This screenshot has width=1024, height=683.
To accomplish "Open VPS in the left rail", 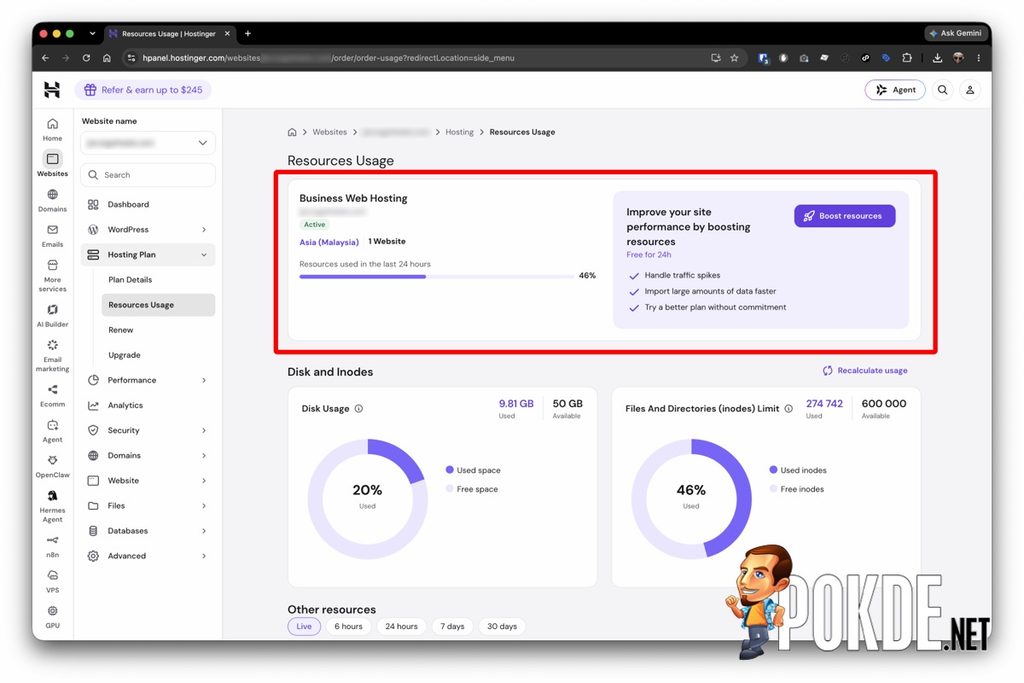I will click(x=52, y=580).
